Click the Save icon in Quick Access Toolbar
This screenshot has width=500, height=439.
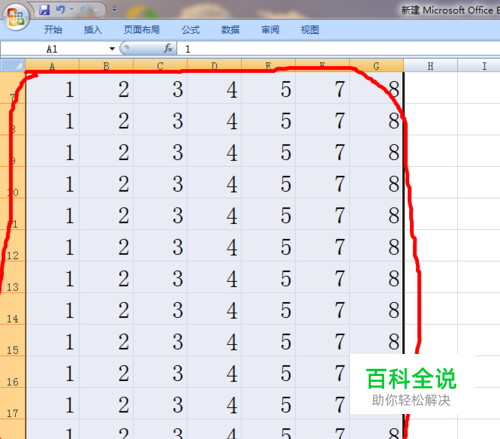coord(44,10)
